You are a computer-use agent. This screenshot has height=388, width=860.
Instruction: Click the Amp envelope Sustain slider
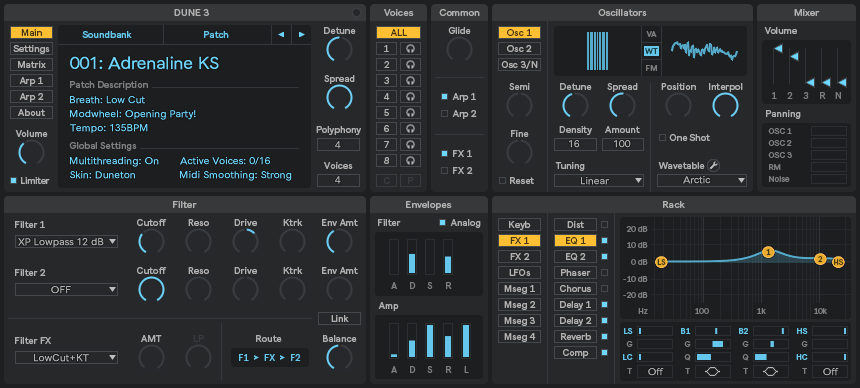[430, 341]
